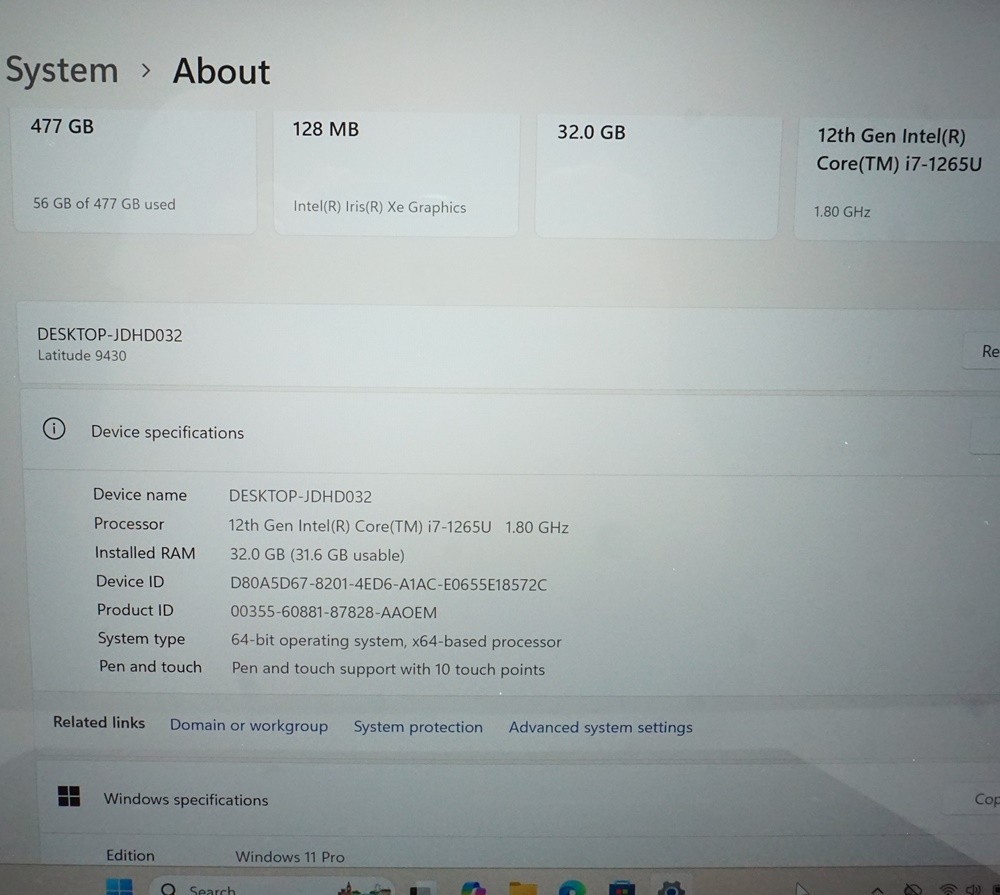Viewport: 1000px width, 895px height.
Task: Click the breadcrumb chevron after System
Action: click(x=146, y=70)
